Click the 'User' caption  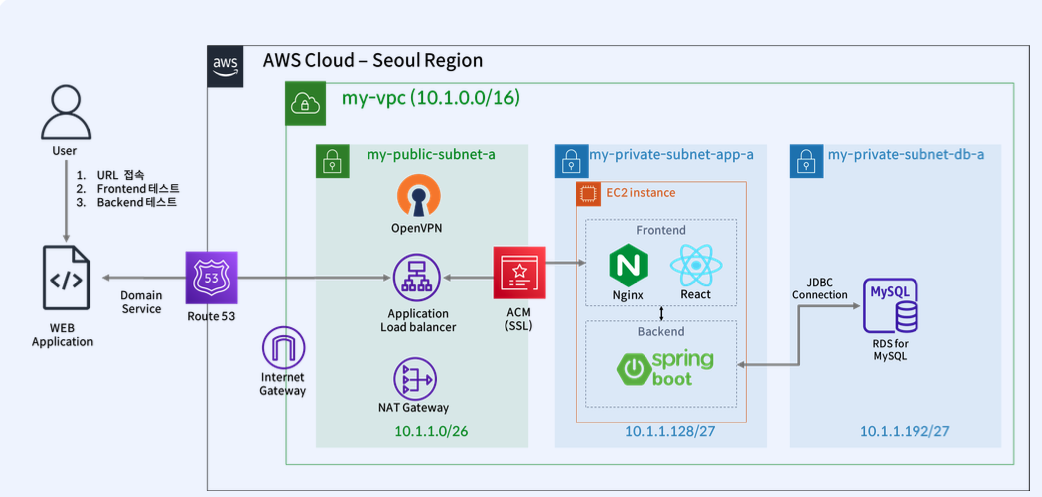[64, 151]
